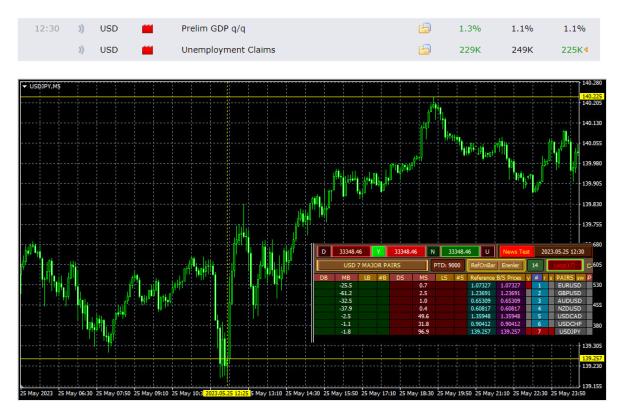Click the PAIRS column header

[x=565, y=277]
